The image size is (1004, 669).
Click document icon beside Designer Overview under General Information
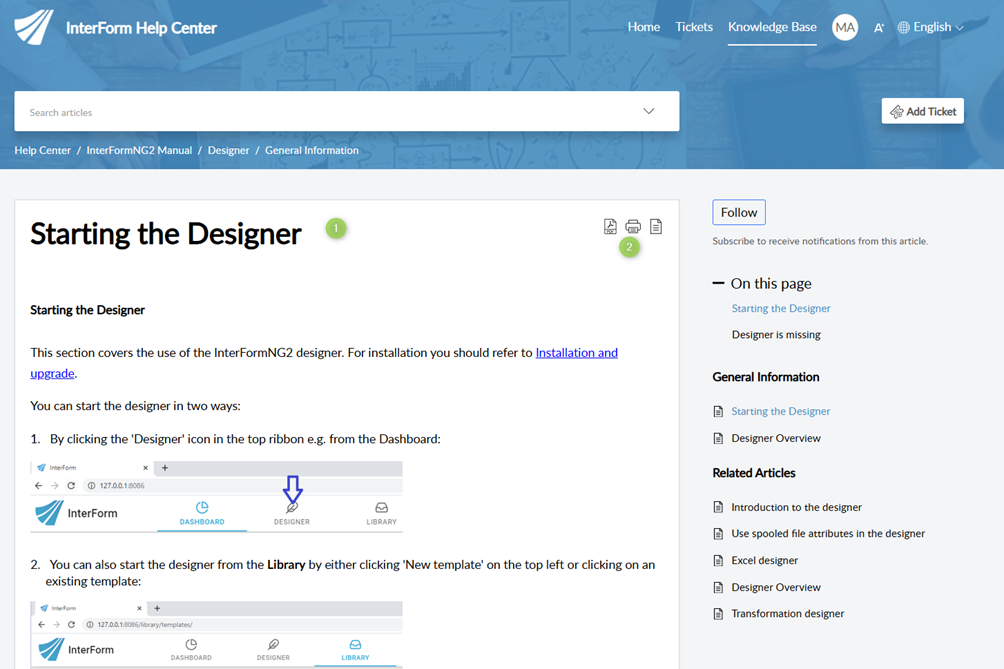(718, 439)
